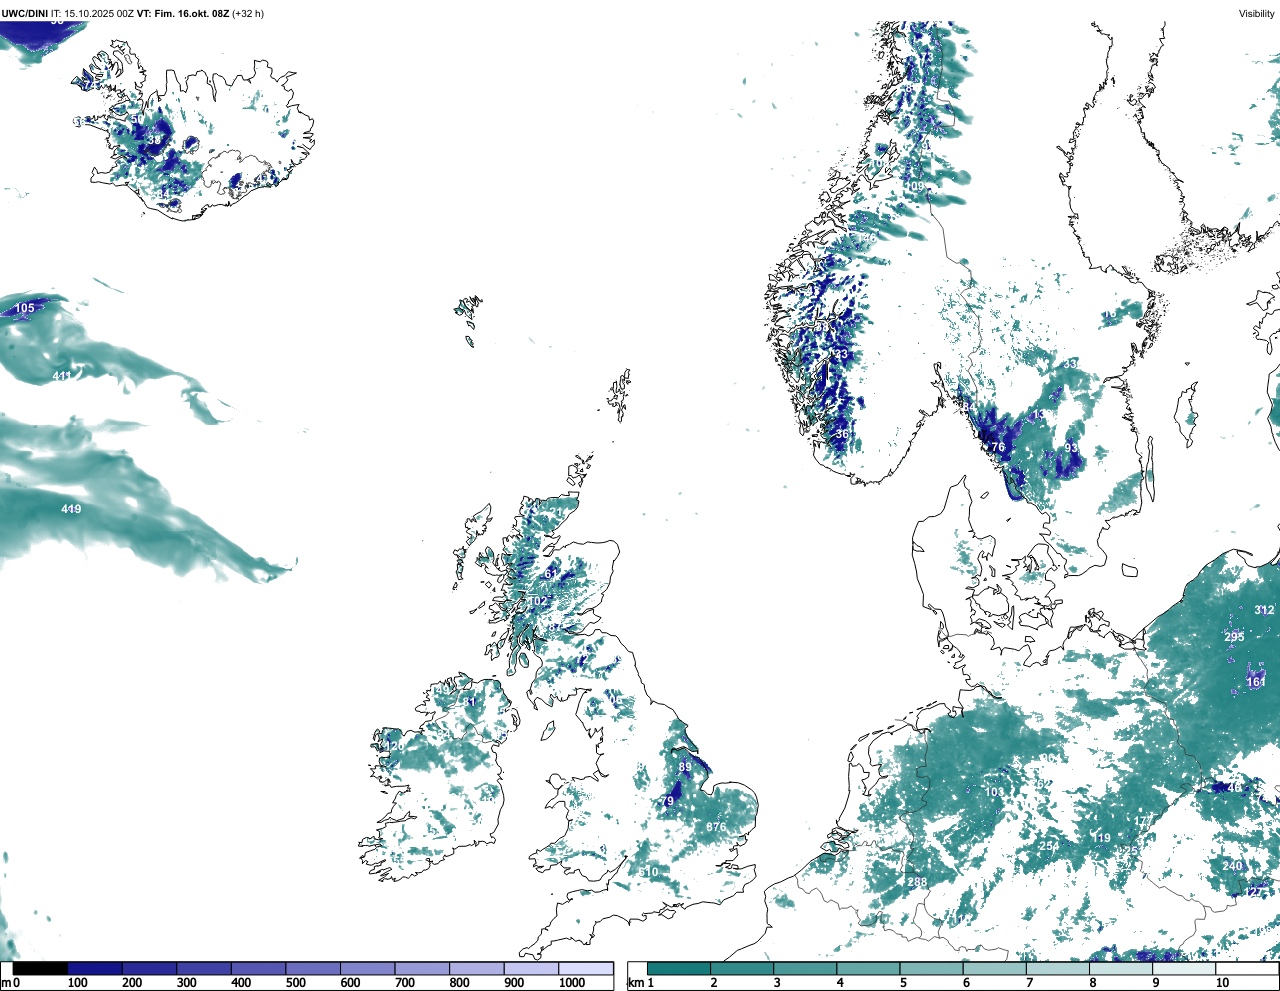Pick the 900–1000 m pale lavender swatch

pyautogui.click(x=531, y=968)
